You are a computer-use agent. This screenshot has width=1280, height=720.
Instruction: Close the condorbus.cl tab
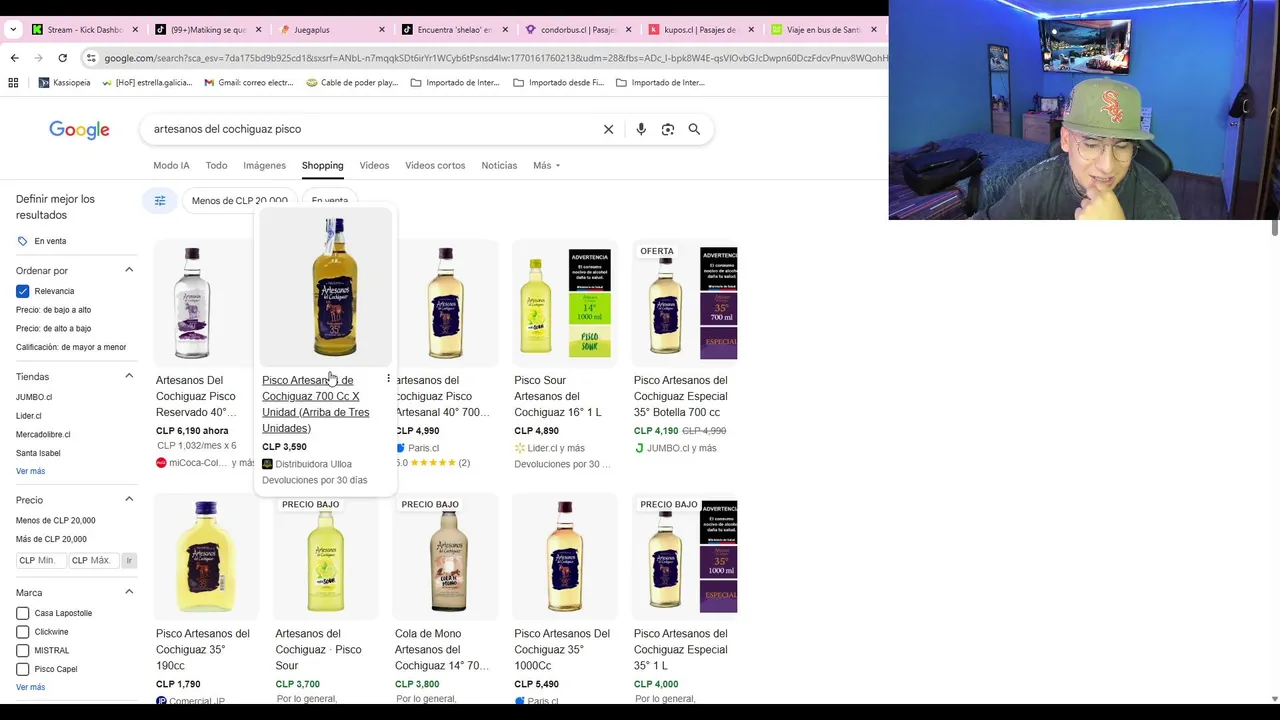tap(628, 30)
